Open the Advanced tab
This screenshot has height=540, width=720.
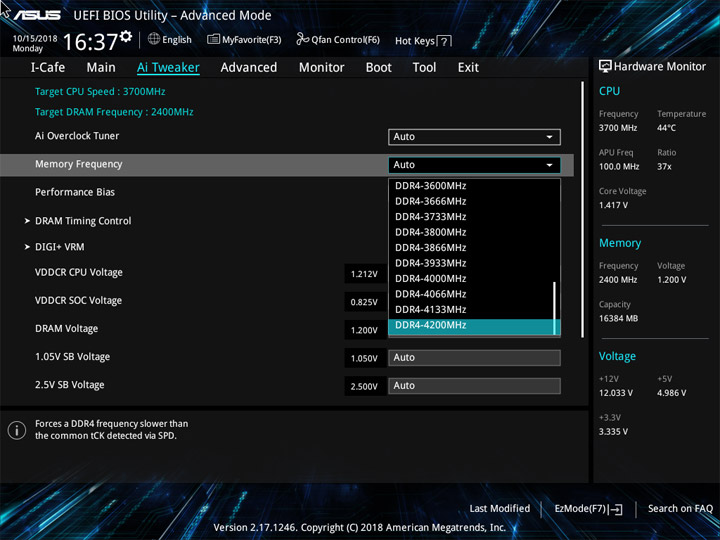249,67
